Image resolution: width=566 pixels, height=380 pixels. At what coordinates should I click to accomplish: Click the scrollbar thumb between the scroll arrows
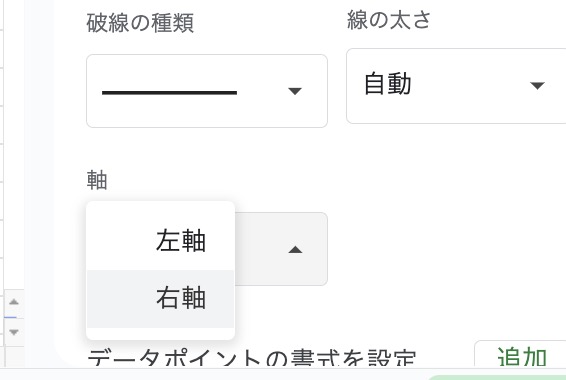[x=10, y=317]
